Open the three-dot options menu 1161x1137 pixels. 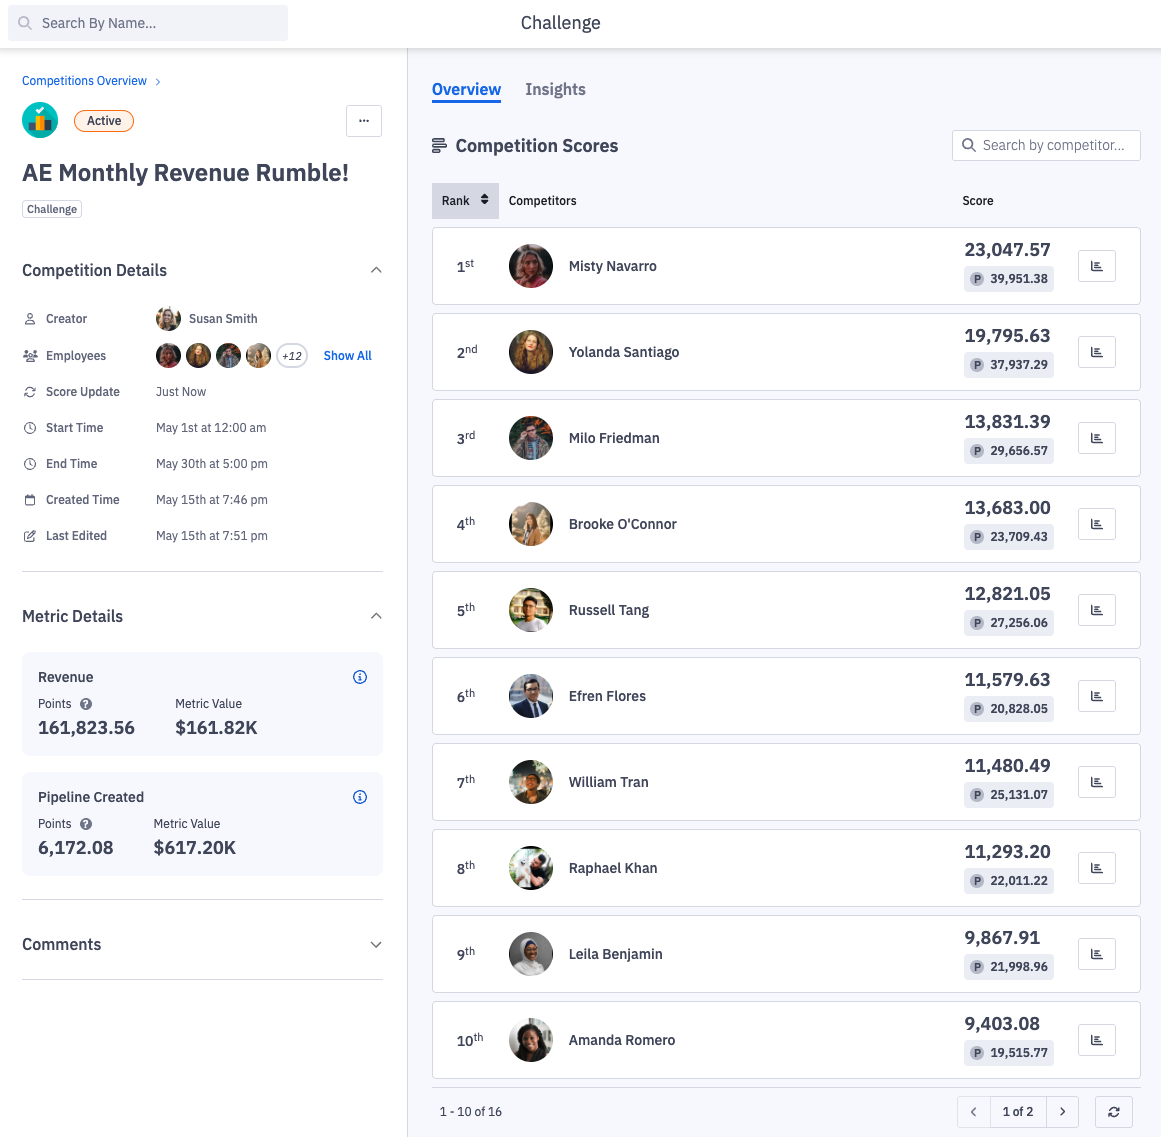click(x=364, y=121)
